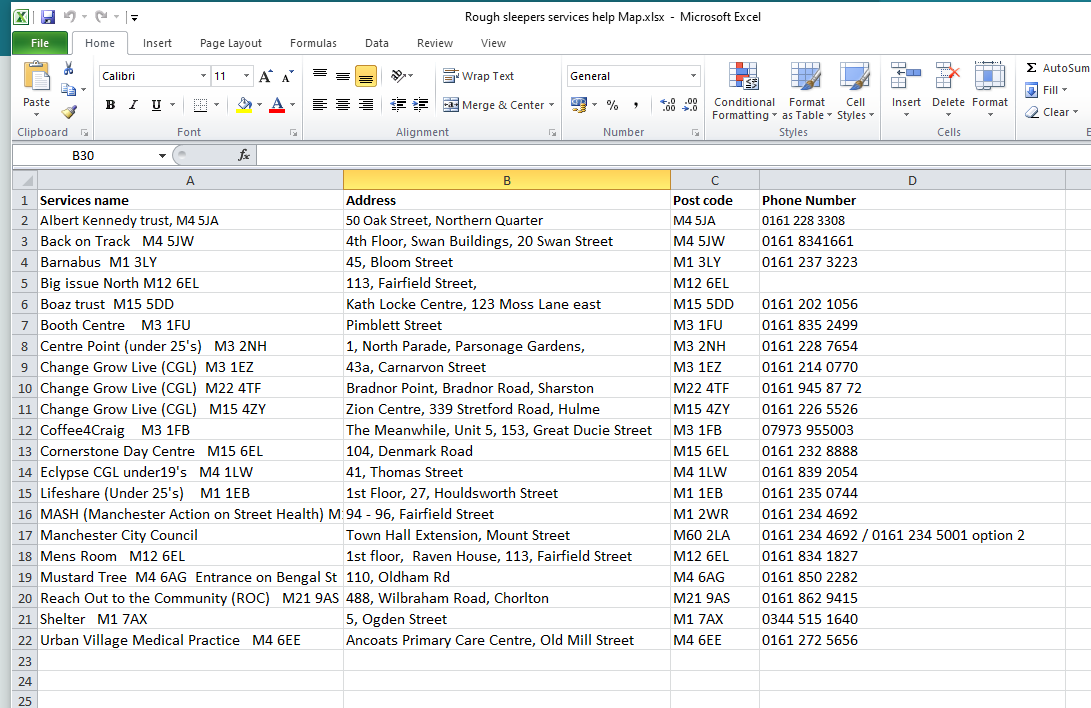Toggle Align Text Left
Image resolution: width=1091 pixels, height=708 pixels.
(320, 105)
